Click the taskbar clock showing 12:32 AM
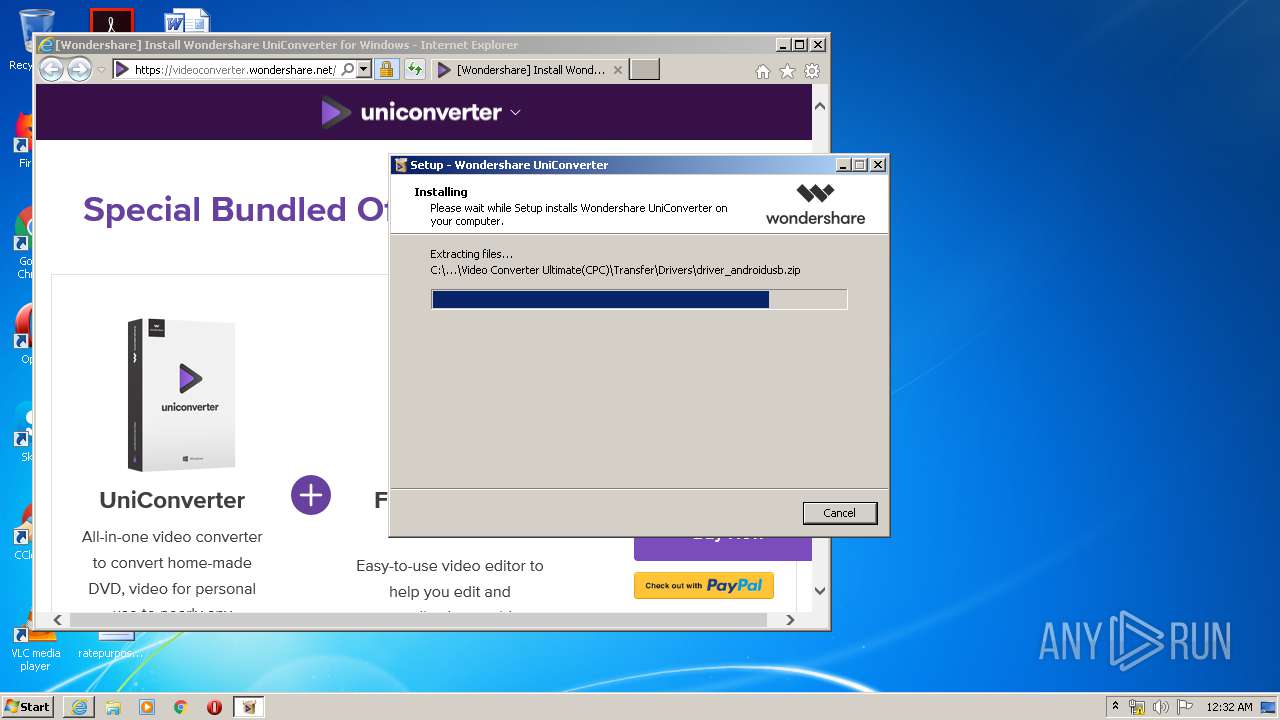Viewport: 1280px width, 720px height. (1229, 707)
